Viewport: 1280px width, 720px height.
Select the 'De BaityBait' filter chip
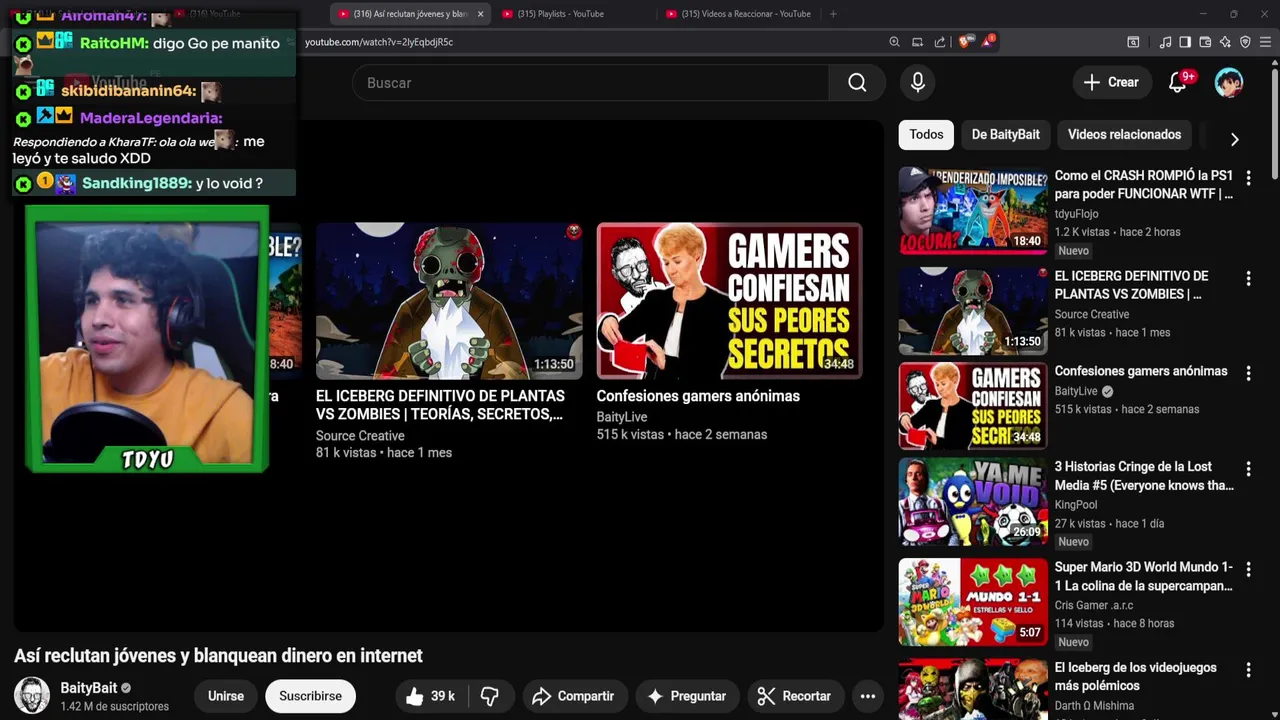(x=1005, y=135)
